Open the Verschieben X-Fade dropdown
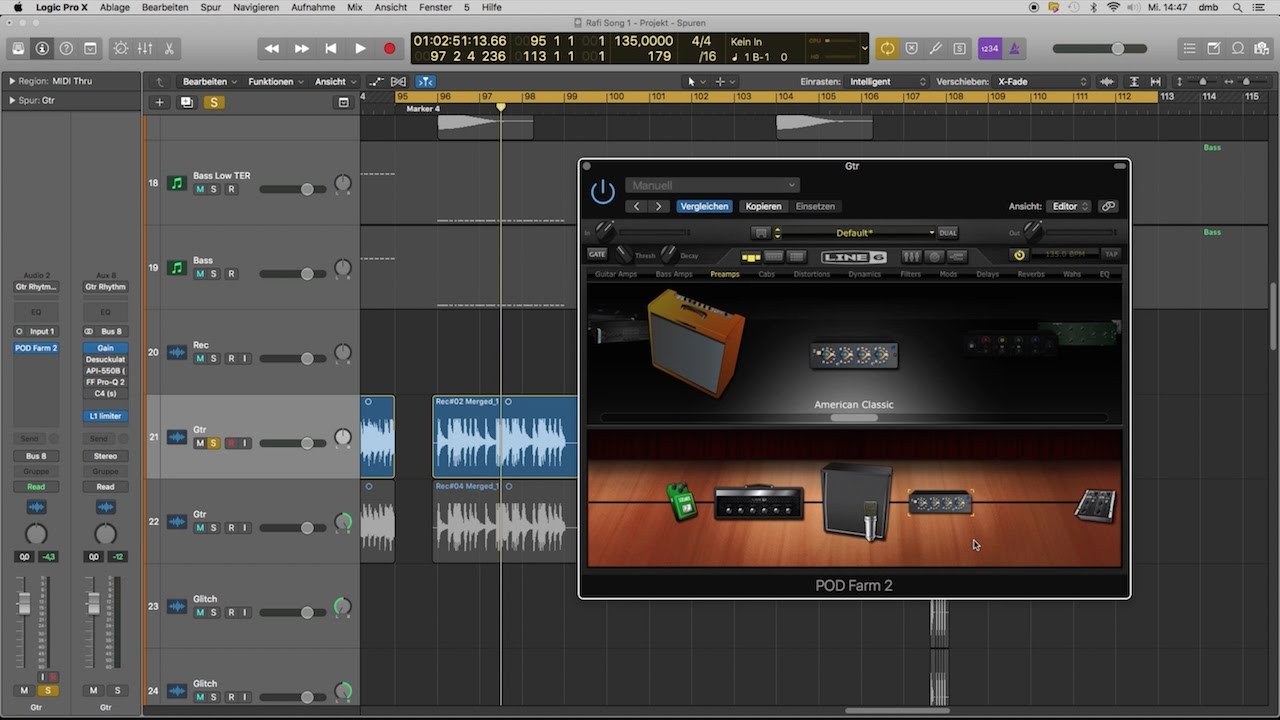The height and width of the screenshot is (720, 1280). click(1042, 82)
